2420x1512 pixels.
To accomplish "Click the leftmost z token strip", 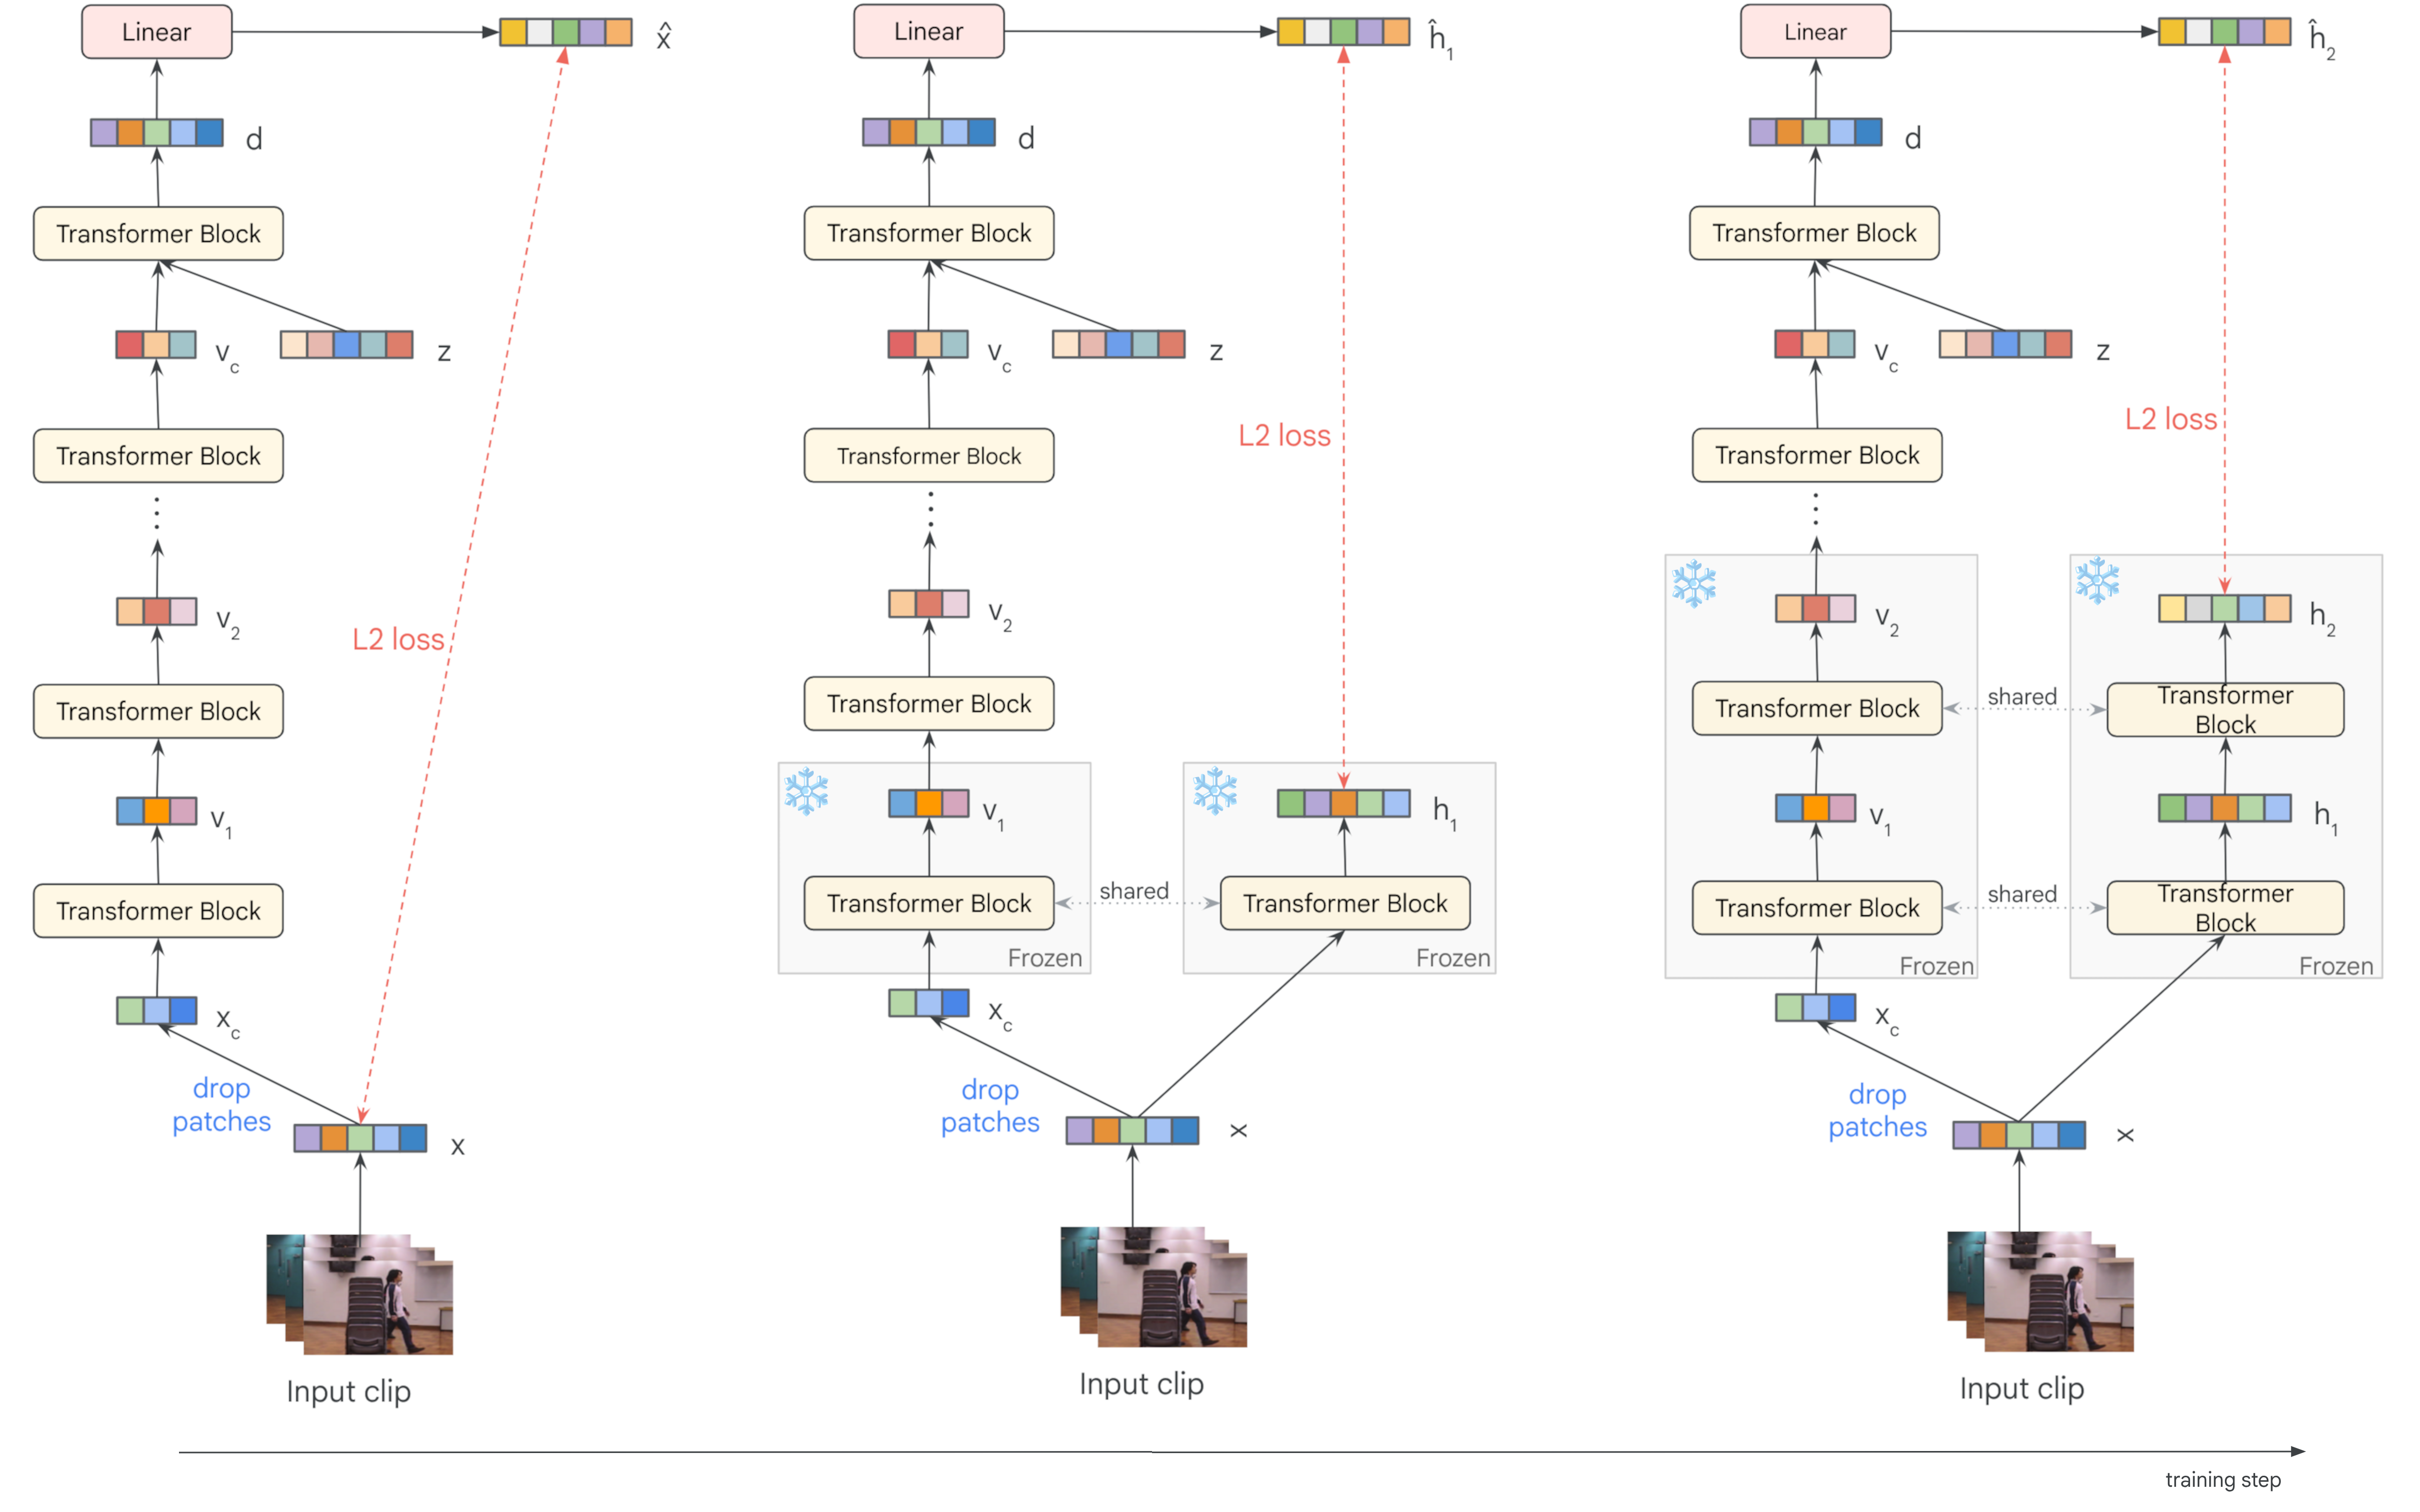I will point(347,345).
